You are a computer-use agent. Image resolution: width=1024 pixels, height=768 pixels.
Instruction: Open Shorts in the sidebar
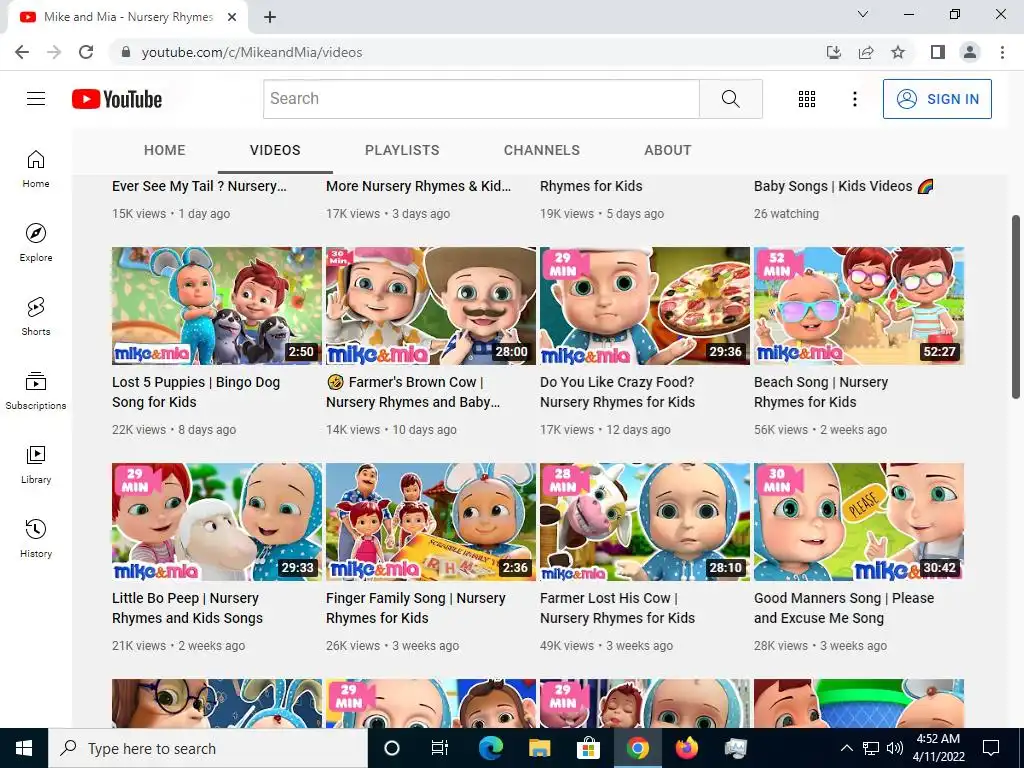[x=36, y=316]
